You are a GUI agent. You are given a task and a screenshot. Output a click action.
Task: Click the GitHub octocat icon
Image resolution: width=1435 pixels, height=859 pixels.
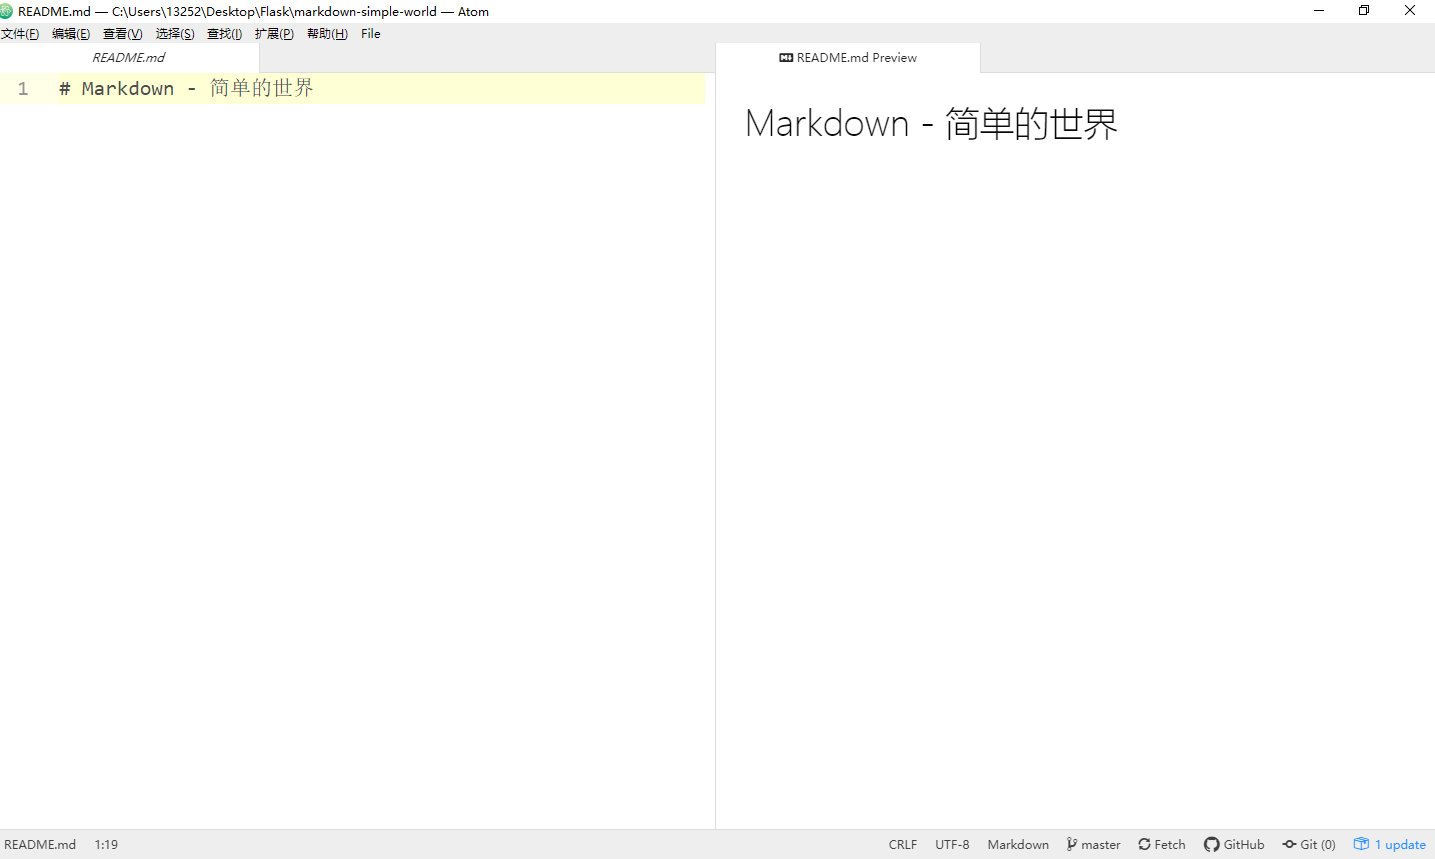point(1211,845)
